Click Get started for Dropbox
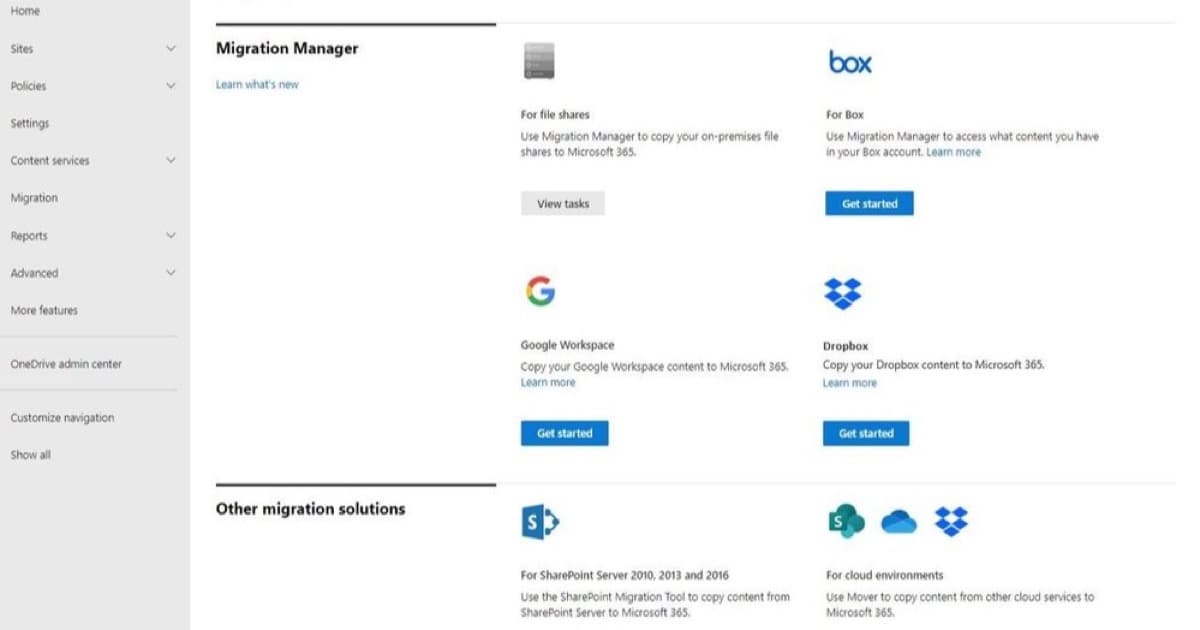This screenshot has width=1200, height=630. [x=866, y=433]
